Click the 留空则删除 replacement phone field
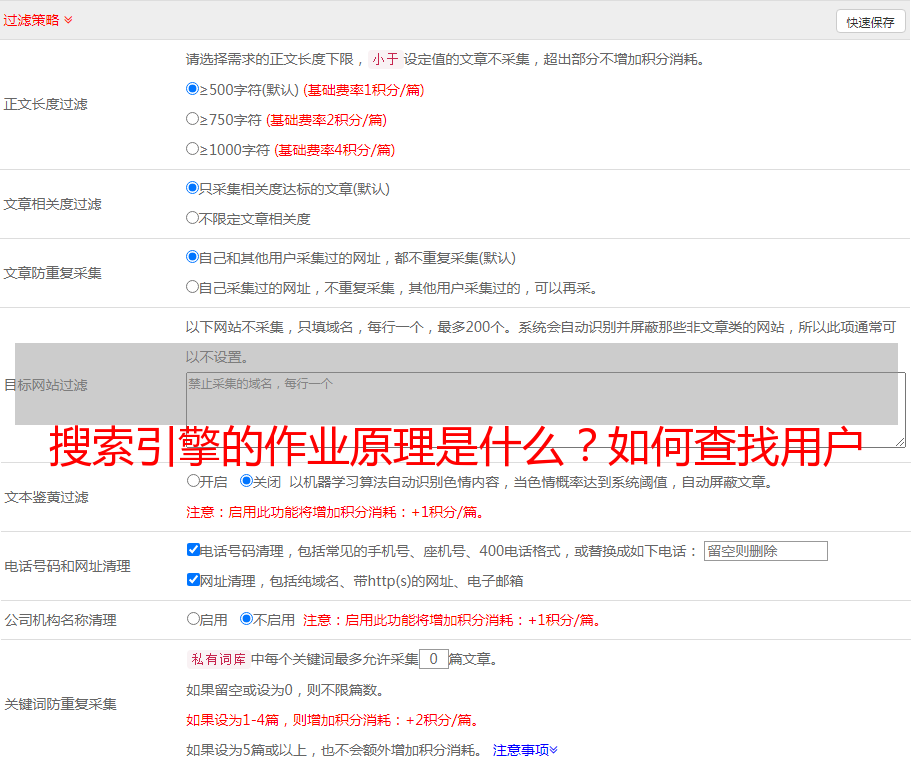Screen dimensions: 912x768 tap(765, 551)
